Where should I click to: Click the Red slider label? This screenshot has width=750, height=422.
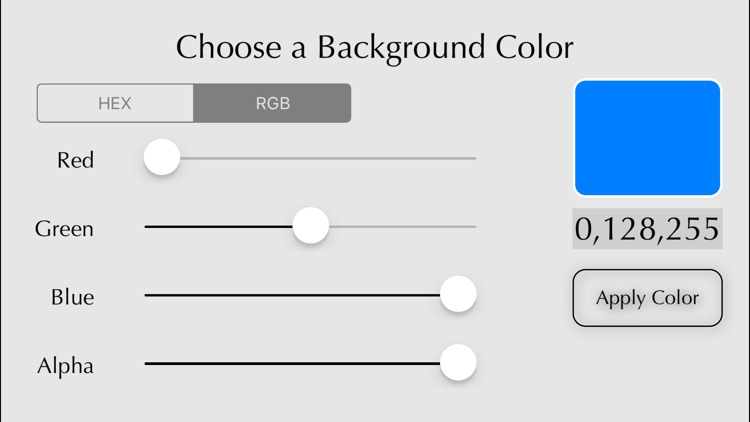pos(76,160)
